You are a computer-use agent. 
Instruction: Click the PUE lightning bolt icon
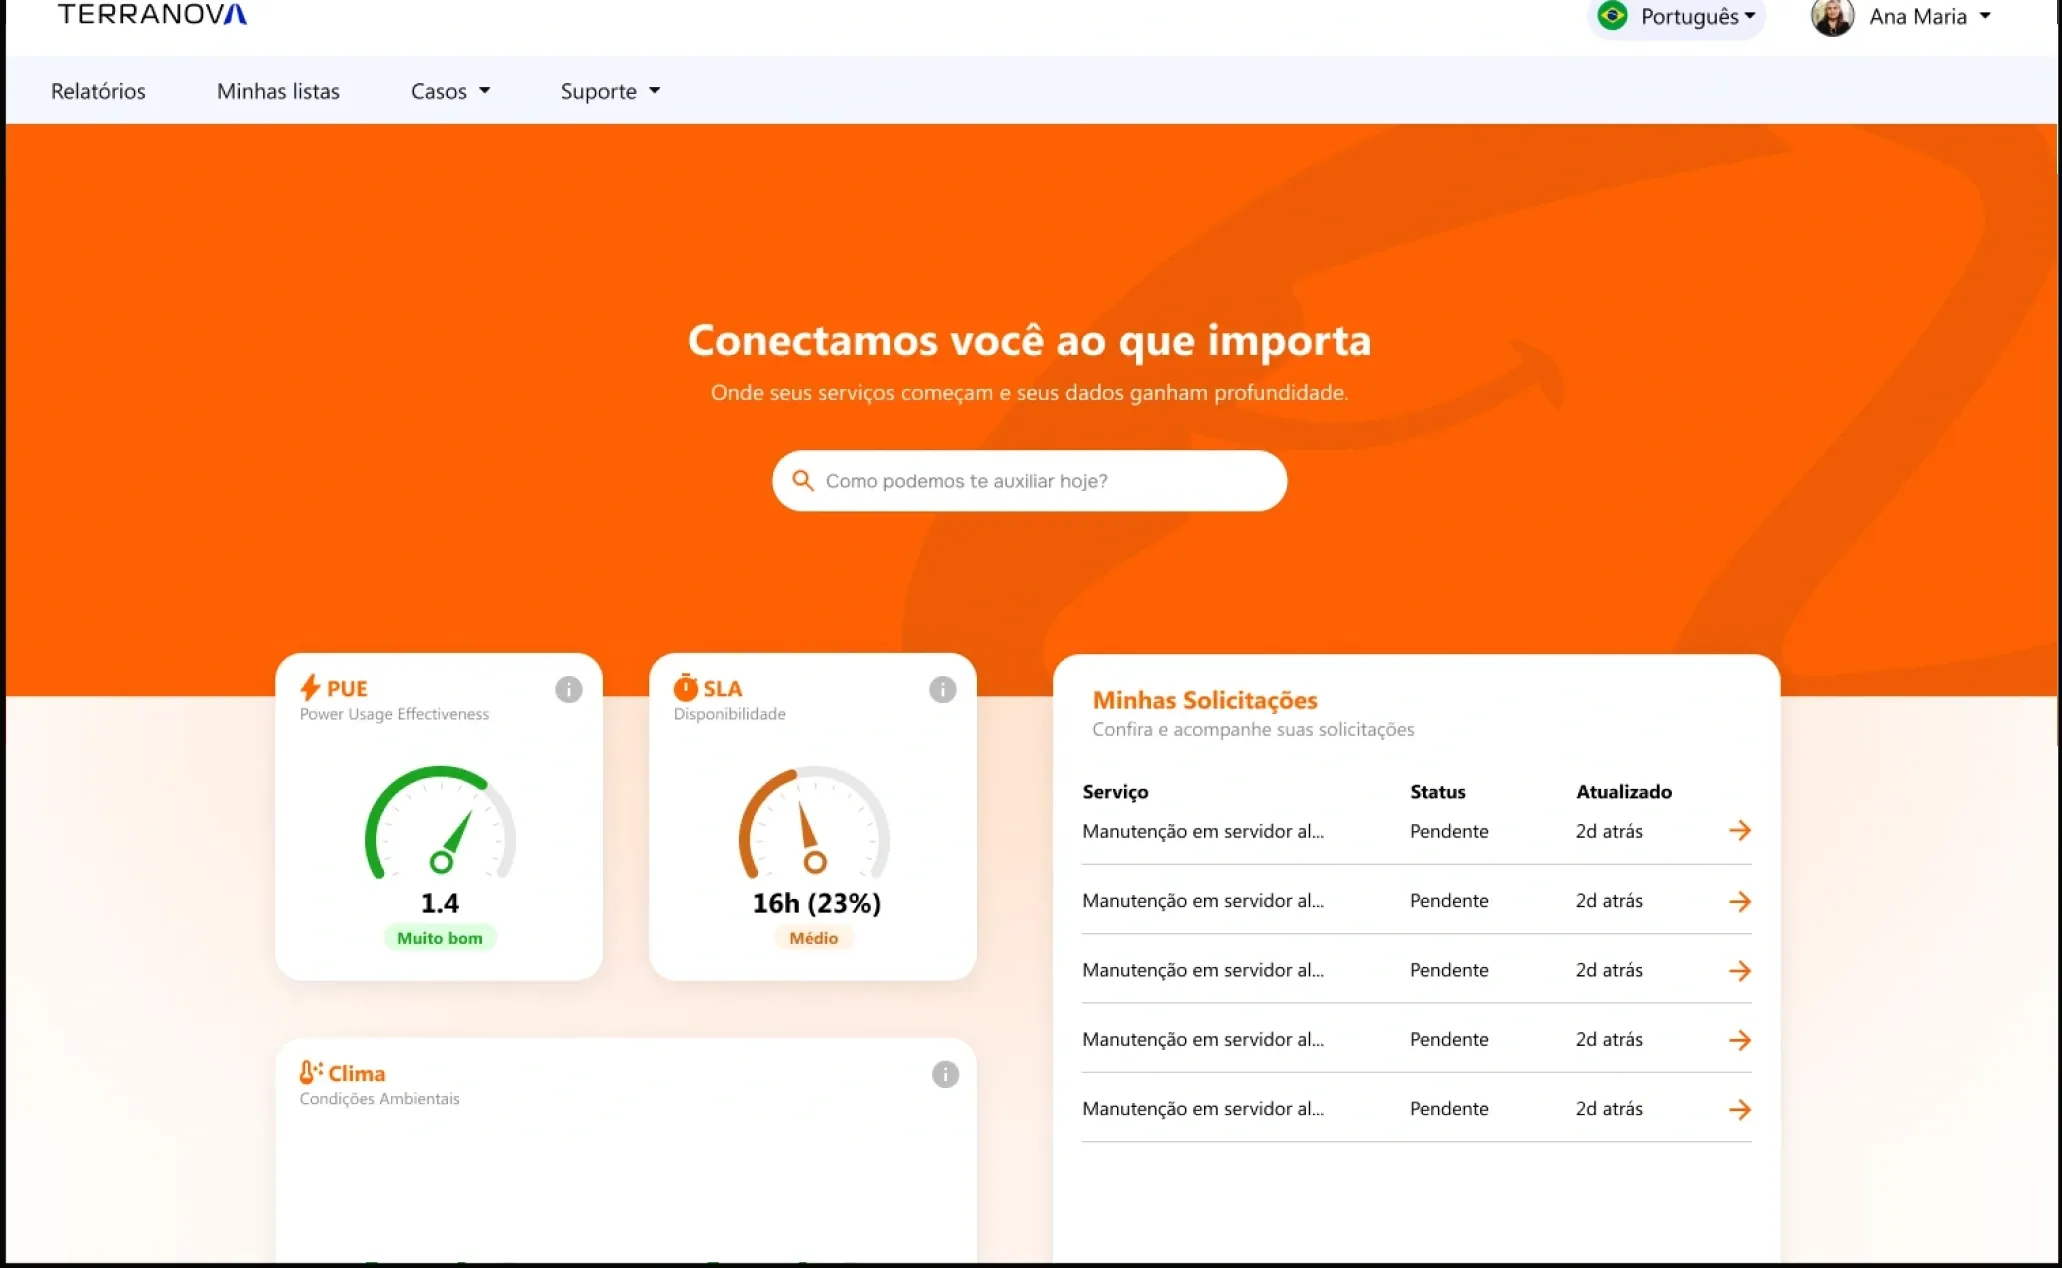coord(310,688)
